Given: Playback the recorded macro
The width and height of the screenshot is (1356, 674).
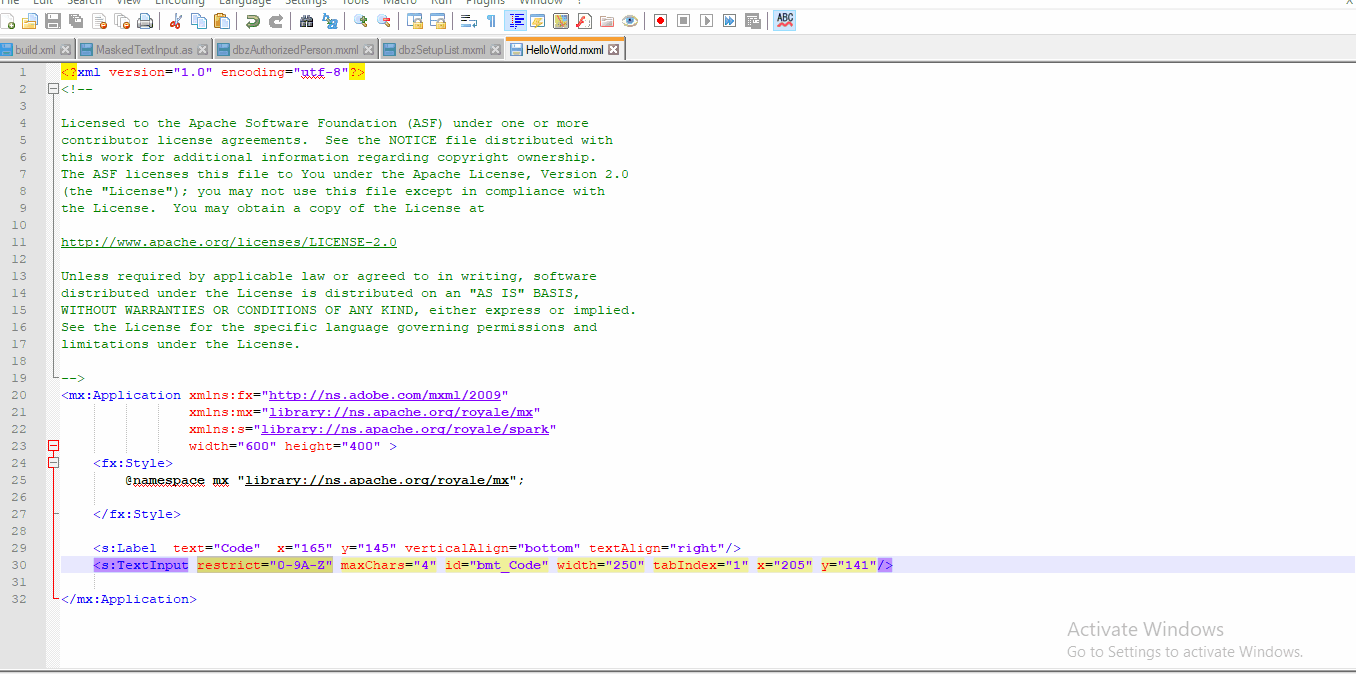Looking at the screenshot, I should tap(705, 20).
